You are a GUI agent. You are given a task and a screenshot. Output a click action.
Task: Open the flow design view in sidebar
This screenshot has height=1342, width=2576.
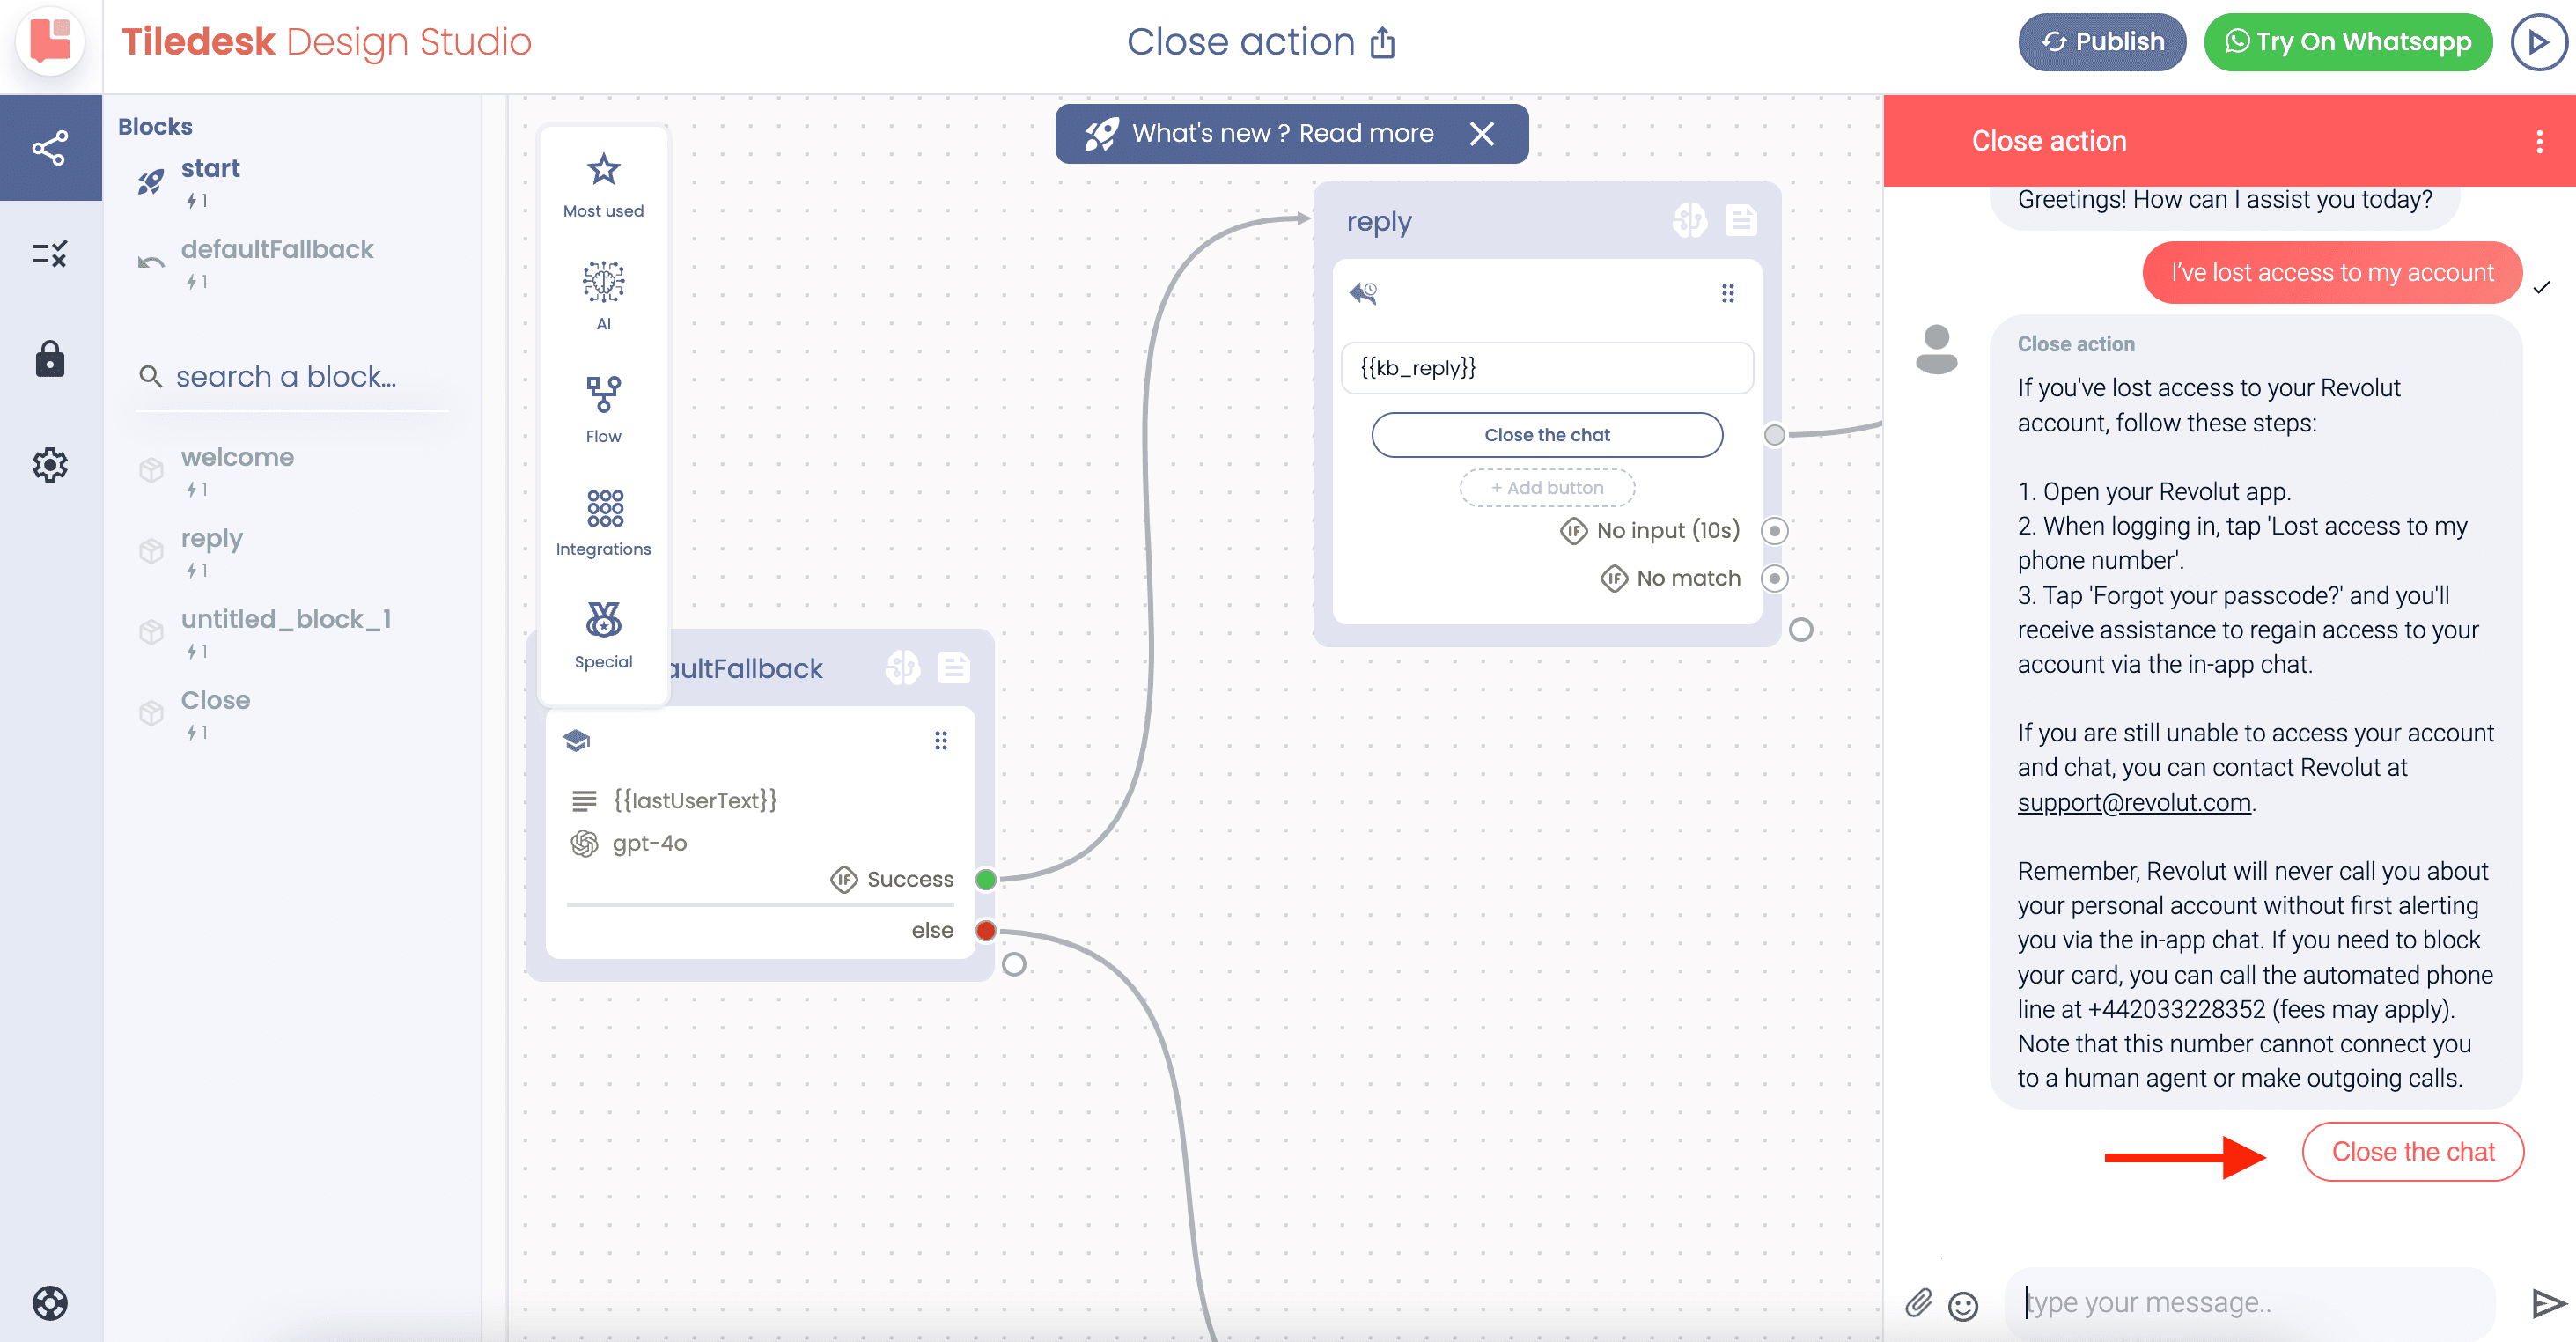pyautogui.click(x=50, y=148)
